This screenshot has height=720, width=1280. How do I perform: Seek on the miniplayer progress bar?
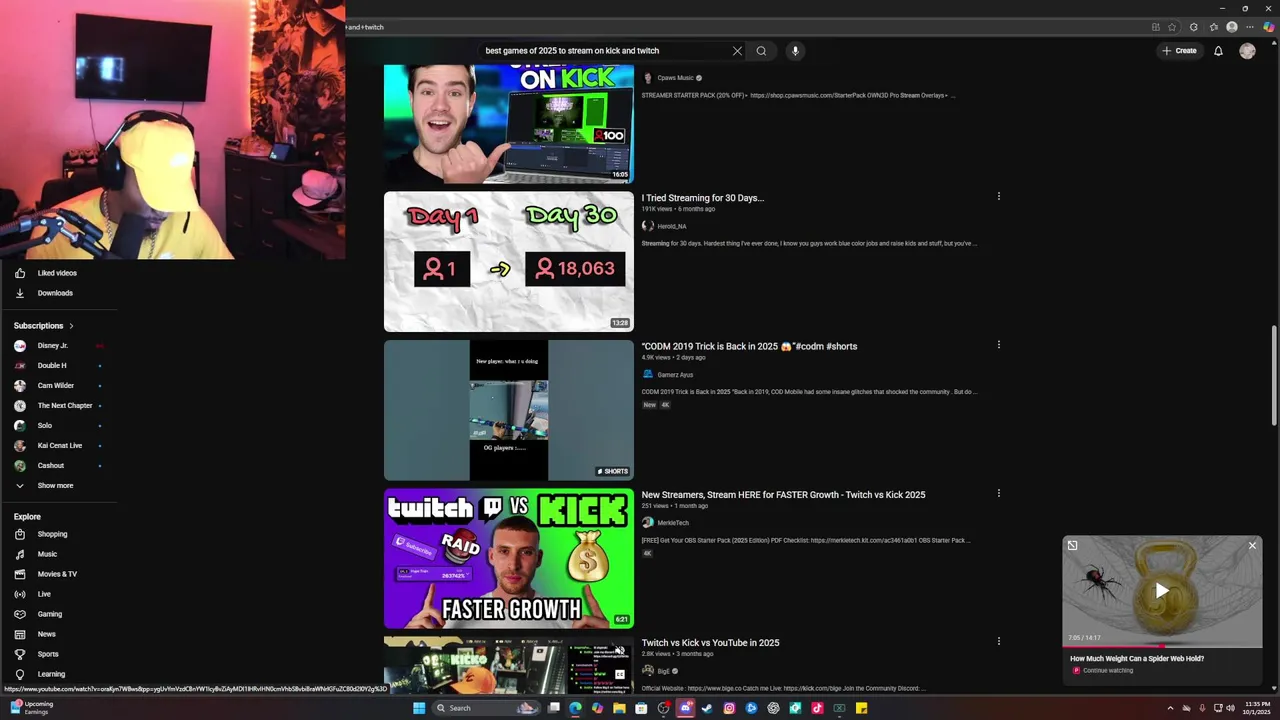[1162, 646]
